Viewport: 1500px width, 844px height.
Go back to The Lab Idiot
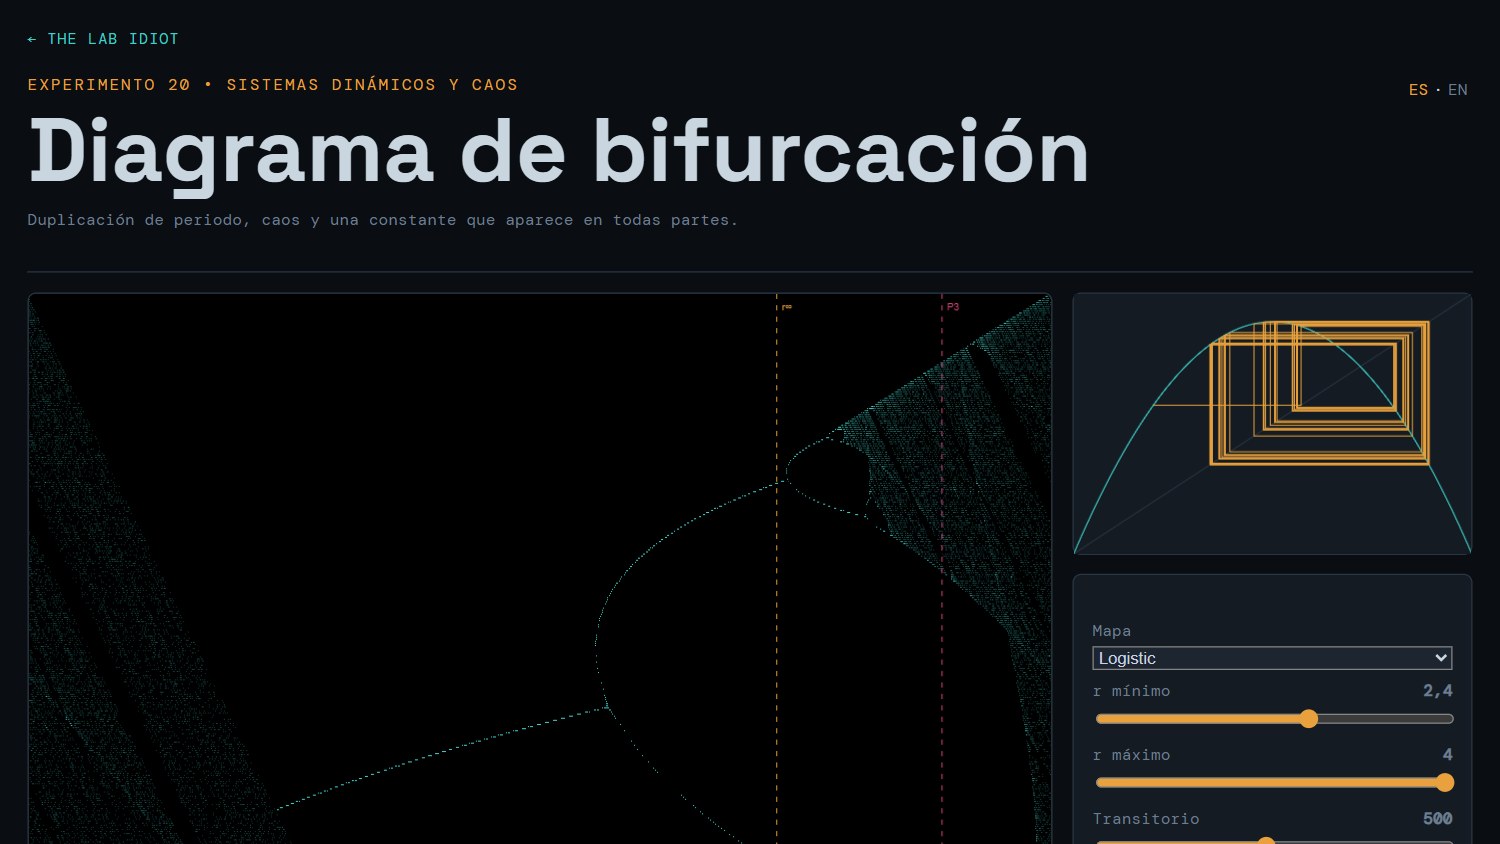(x=103, y=39)
